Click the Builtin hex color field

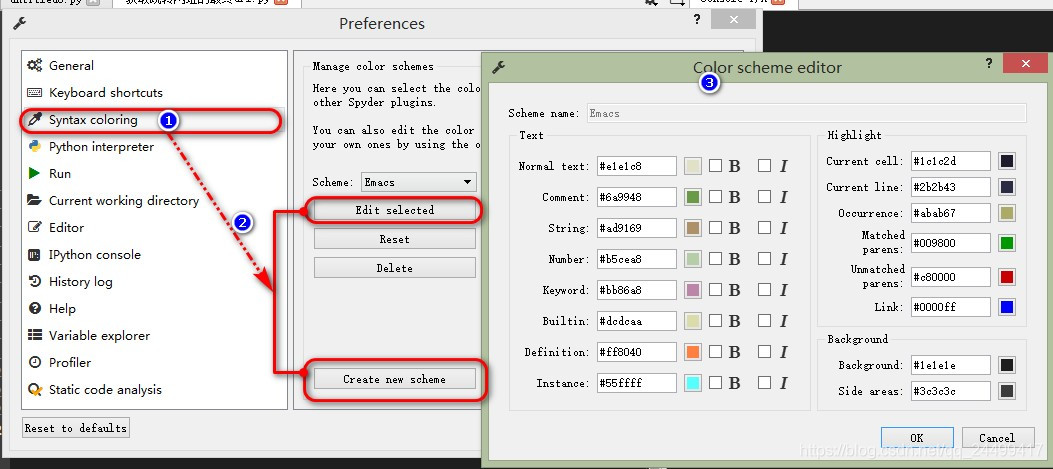(637, 321)
